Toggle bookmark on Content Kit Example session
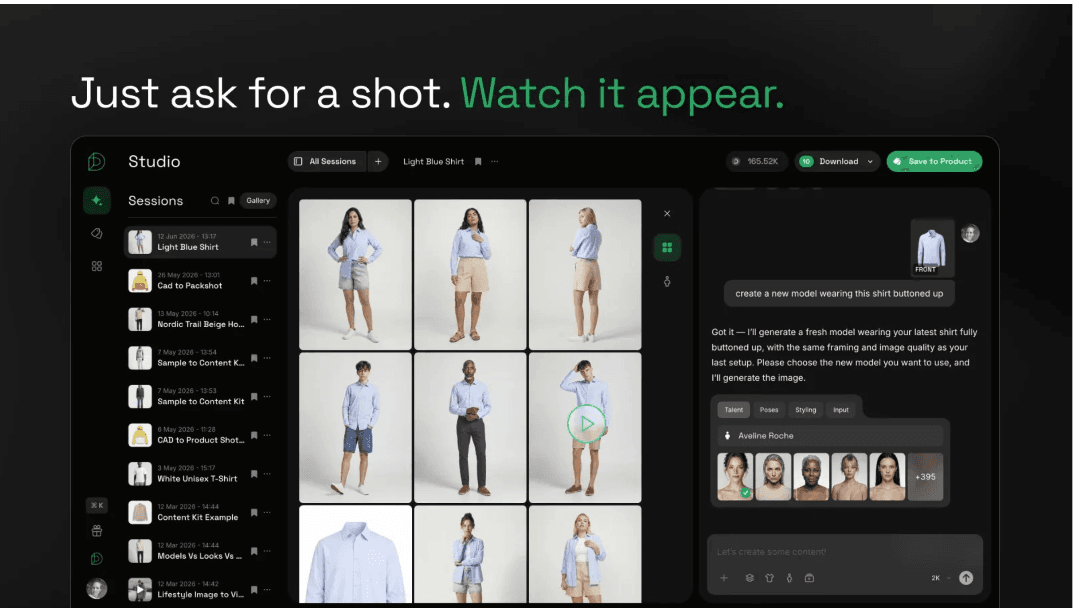This screenshot has height=608, width=1073. click(254, 512)
